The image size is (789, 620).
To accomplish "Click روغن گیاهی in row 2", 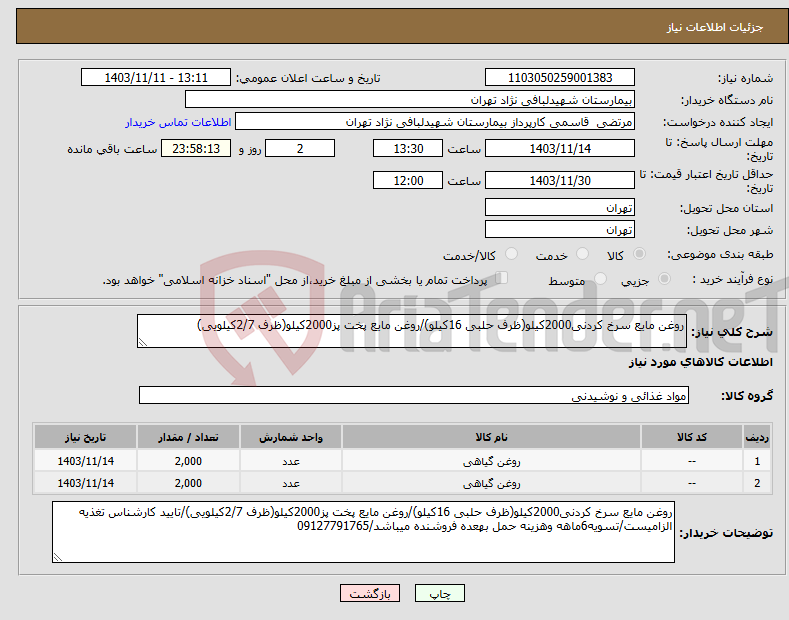I will tap(491, 483).
